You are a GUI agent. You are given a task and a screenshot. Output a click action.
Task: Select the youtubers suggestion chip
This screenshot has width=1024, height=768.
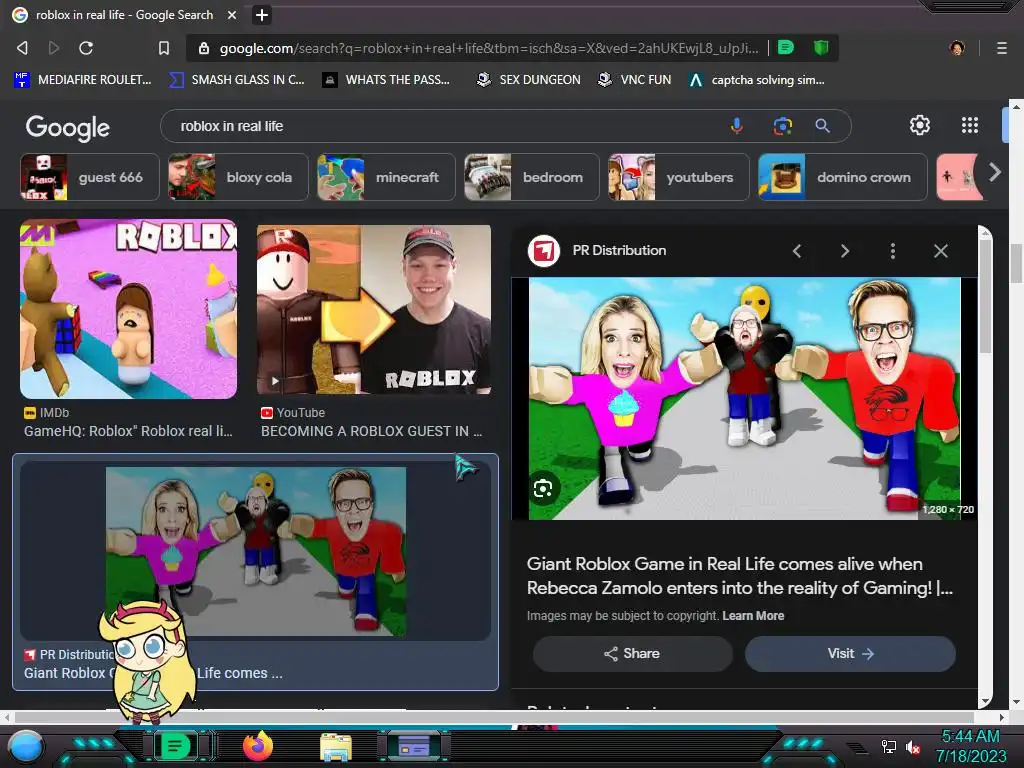[x=679, y=177]
